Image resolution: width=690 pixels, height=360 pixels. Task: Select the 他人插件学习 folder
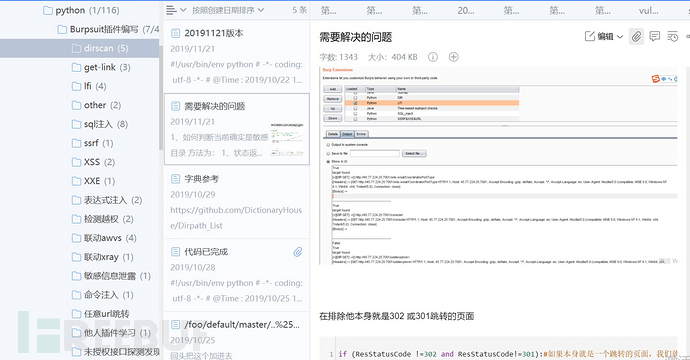[111, 332]
